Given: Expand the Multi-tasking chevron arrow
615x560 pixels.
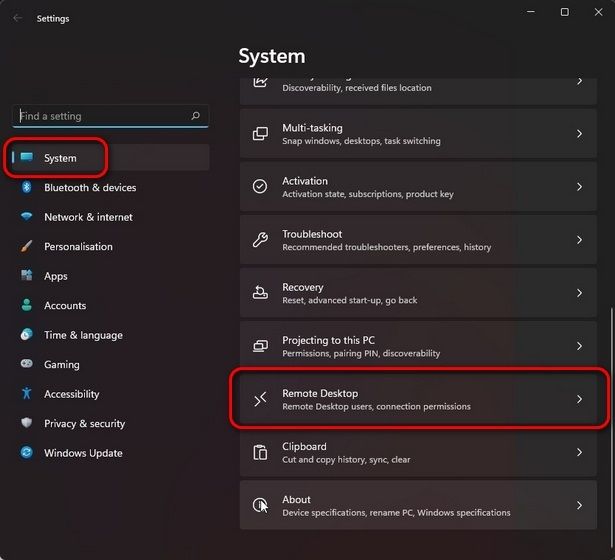Looking at the screenshot, I should click(x=579, y=134).
